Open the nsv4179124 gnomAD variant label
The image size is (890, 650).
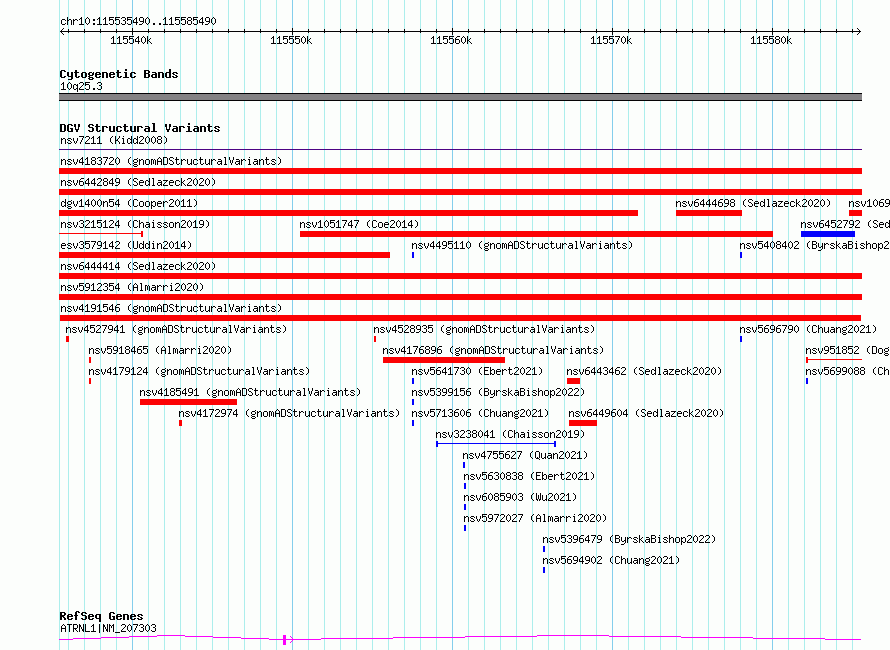coord(199,371)
